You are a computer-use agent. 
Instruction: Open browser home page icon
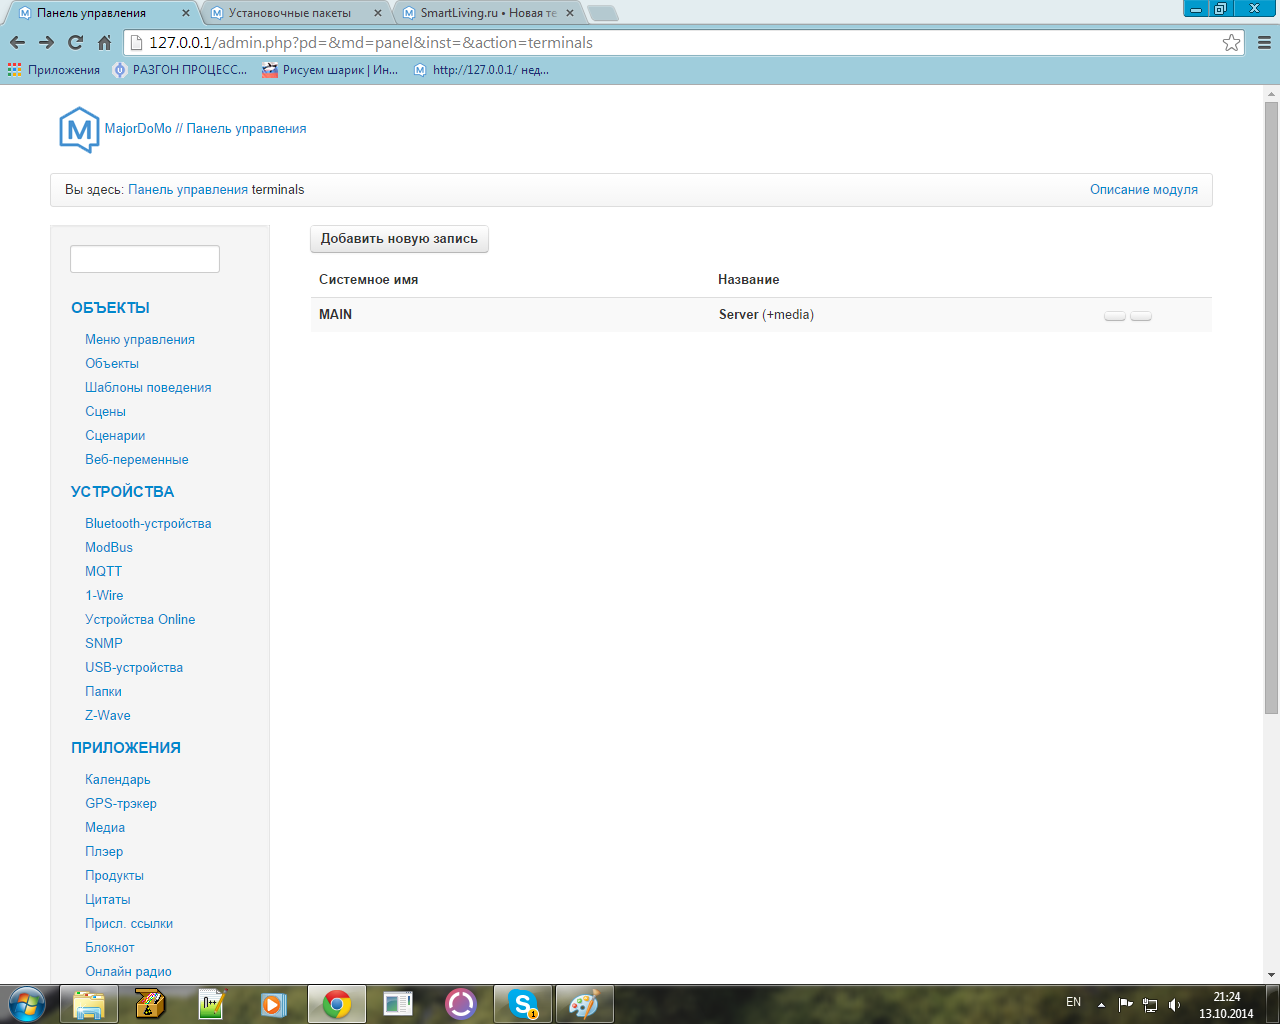coord(104,43)
